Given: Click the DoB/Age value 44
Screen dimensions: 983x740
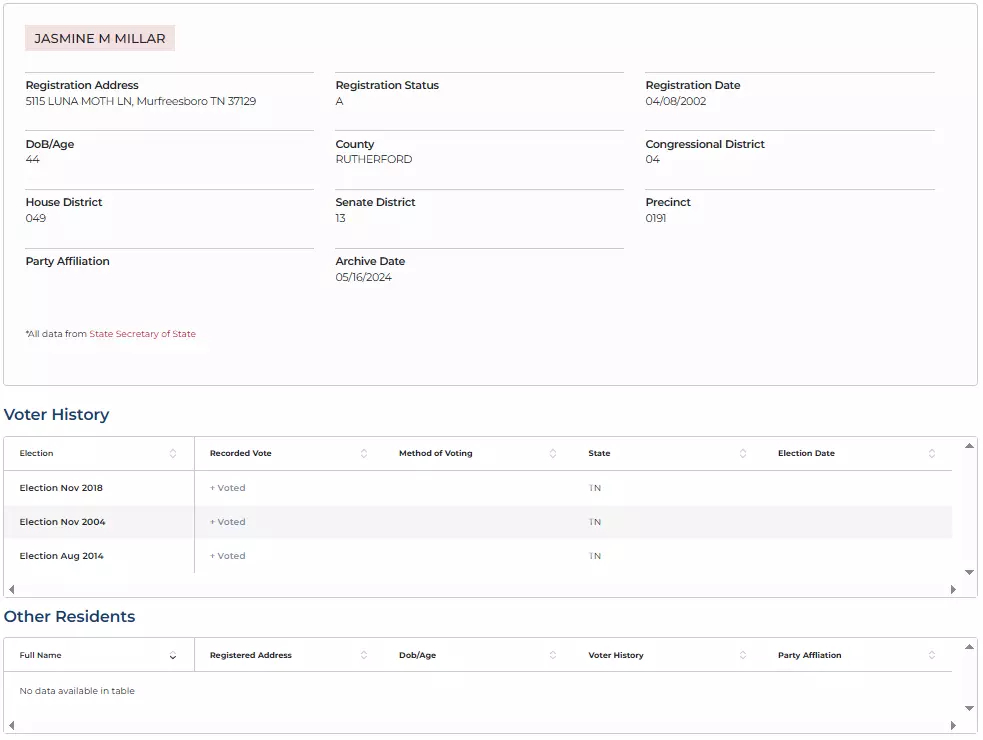Looking at the screenshot, I should tap(33, 159).
